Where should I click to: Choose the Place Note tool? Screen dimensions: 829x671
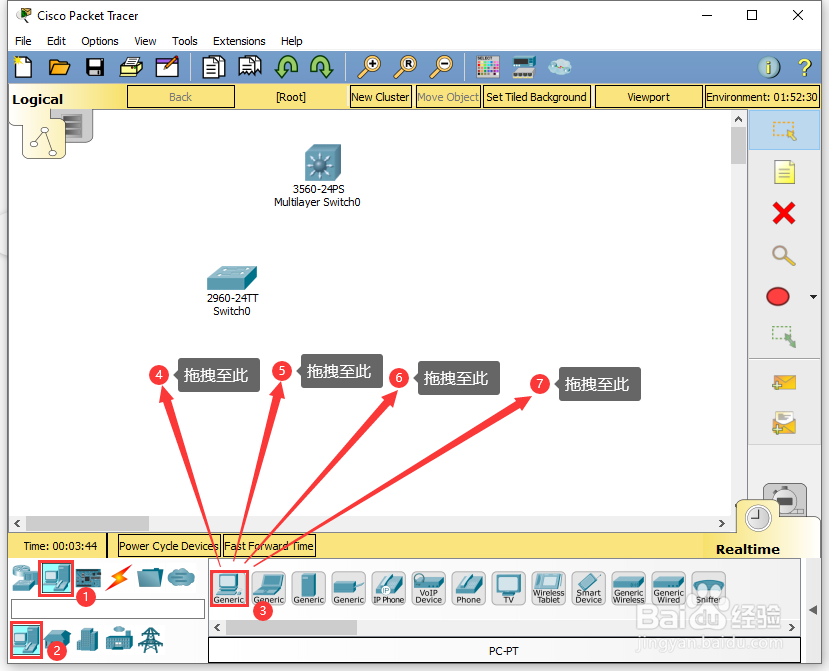[x=784, y=172]
